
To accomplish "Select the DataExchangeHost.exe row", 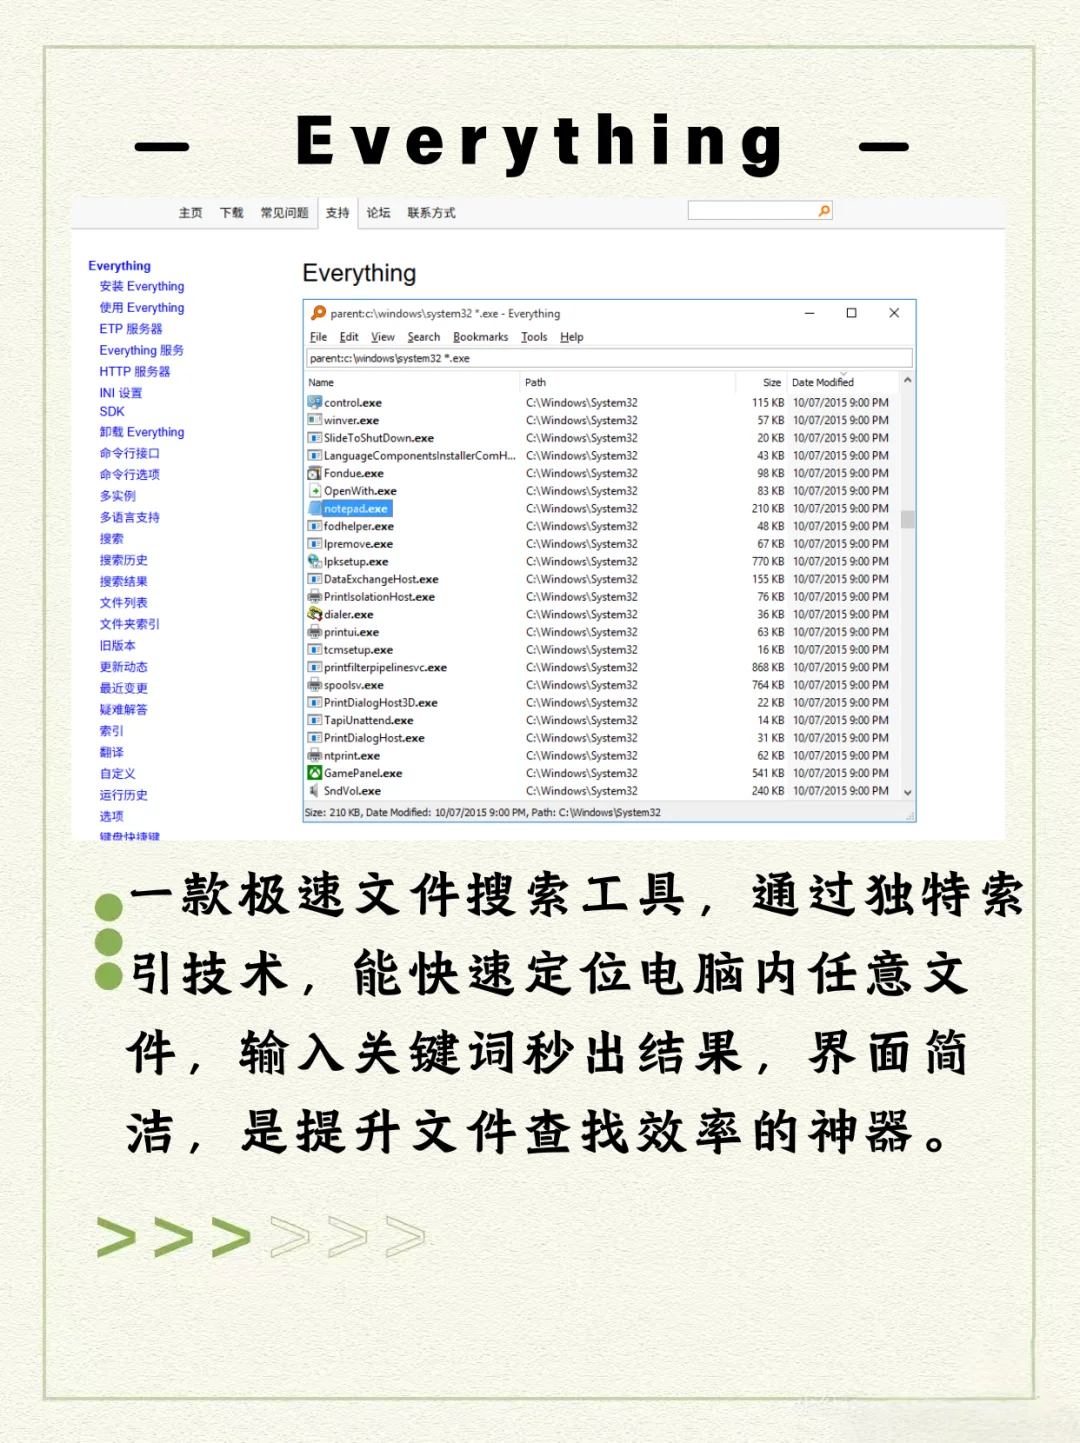I will pos(603,579).
